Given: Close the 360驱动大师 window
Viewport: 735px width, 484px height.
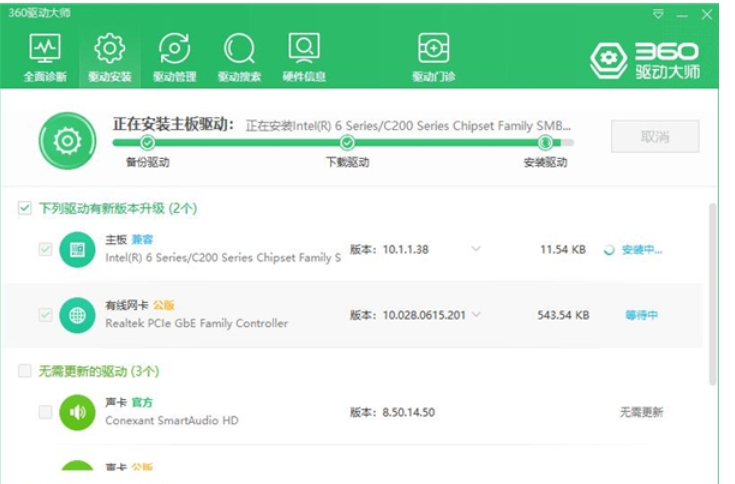Looking at the screenshot, I should tap(707, 15).
